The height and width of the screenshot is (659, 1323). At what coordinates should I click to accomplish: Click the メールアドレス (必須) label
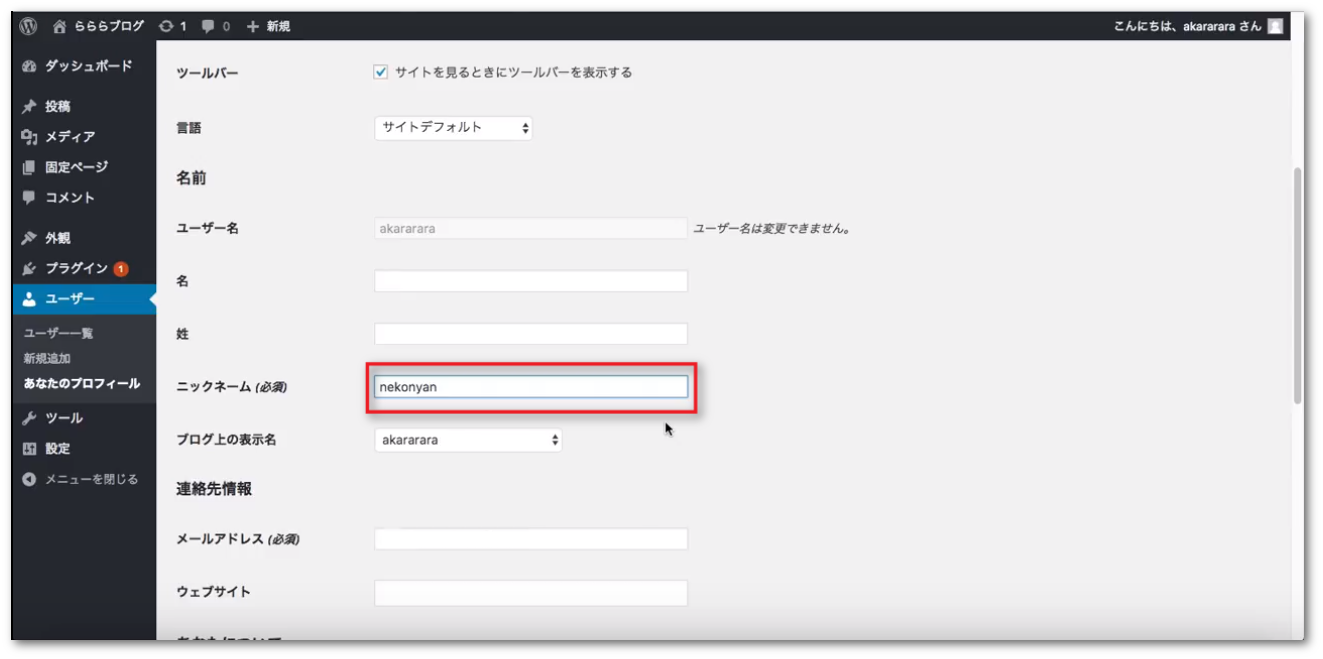tap(238, 539)
